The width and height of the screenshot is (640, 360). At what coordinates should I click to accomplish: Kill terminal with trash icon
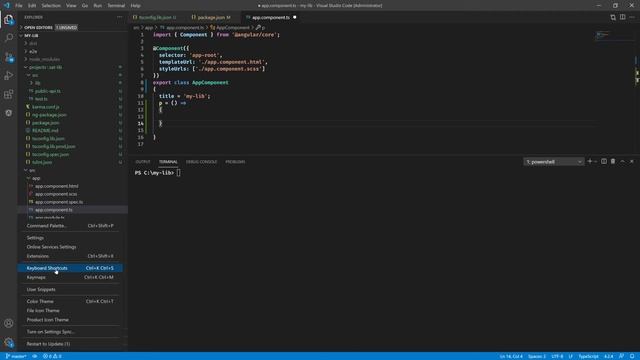613,162
